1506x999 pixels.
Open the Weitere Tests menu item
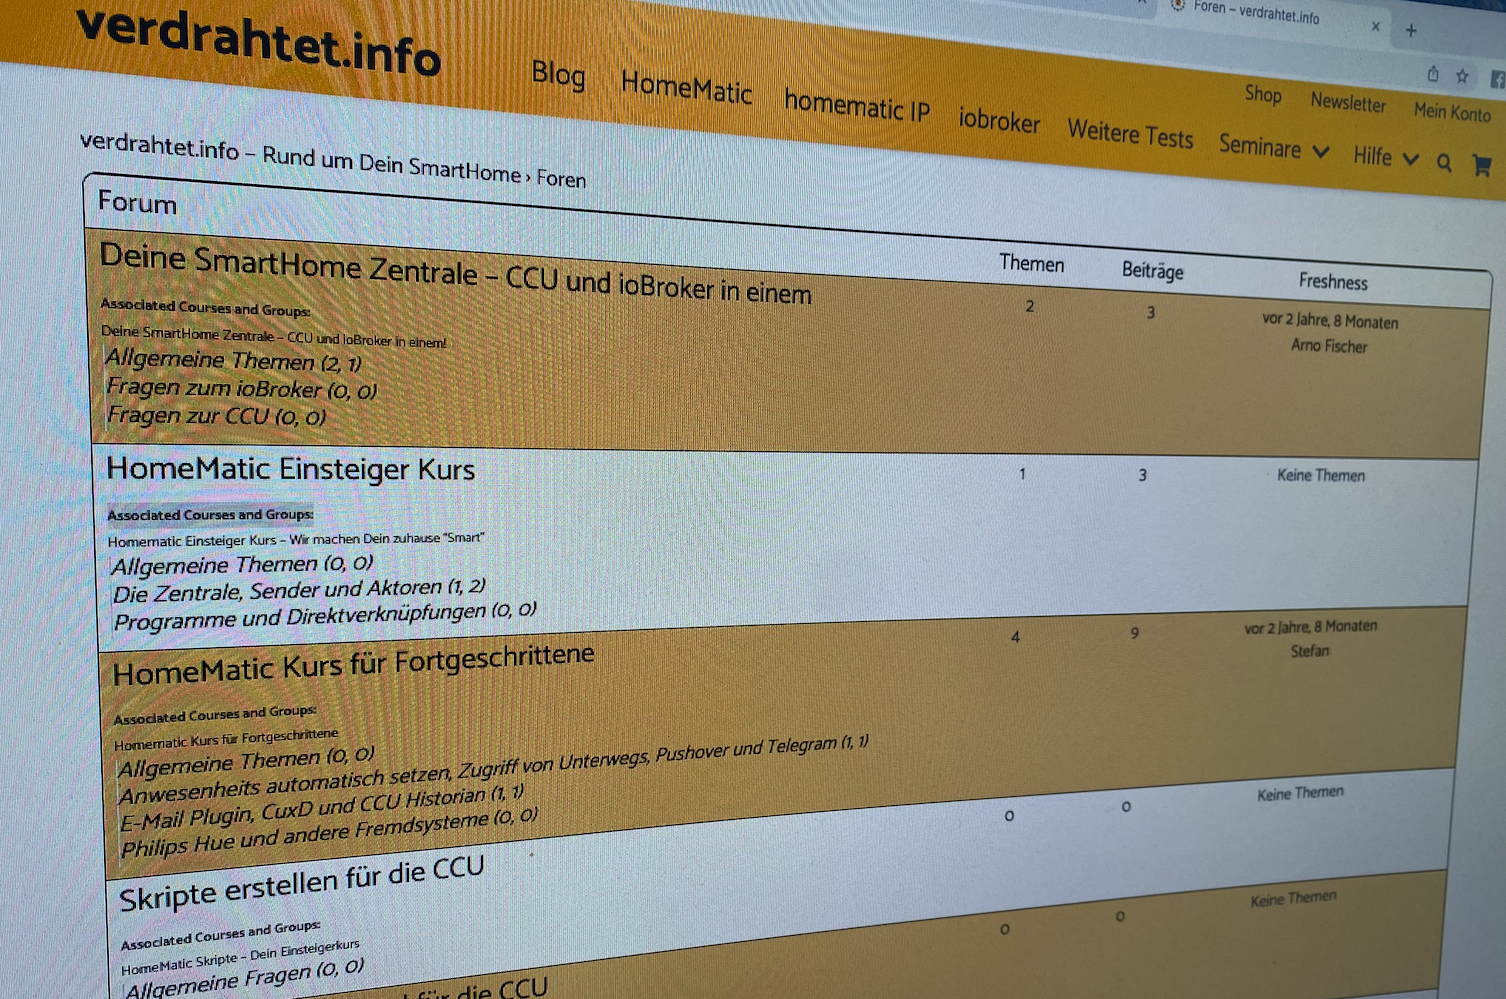pos(1130,134)
